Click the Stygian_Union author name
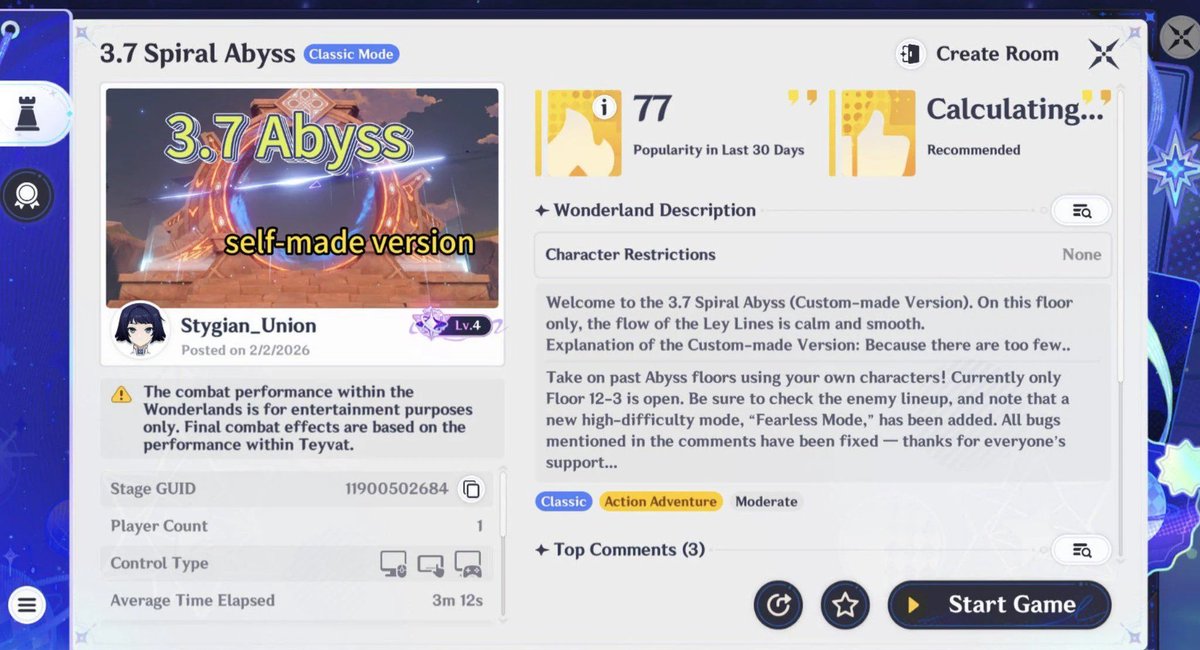The image size is (1200, 650). [x=248, y=326]
